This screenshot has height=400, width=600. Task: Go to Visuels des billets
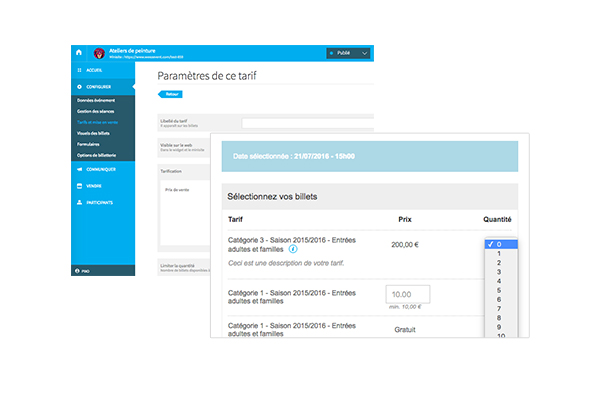click(x=93, y=133)
